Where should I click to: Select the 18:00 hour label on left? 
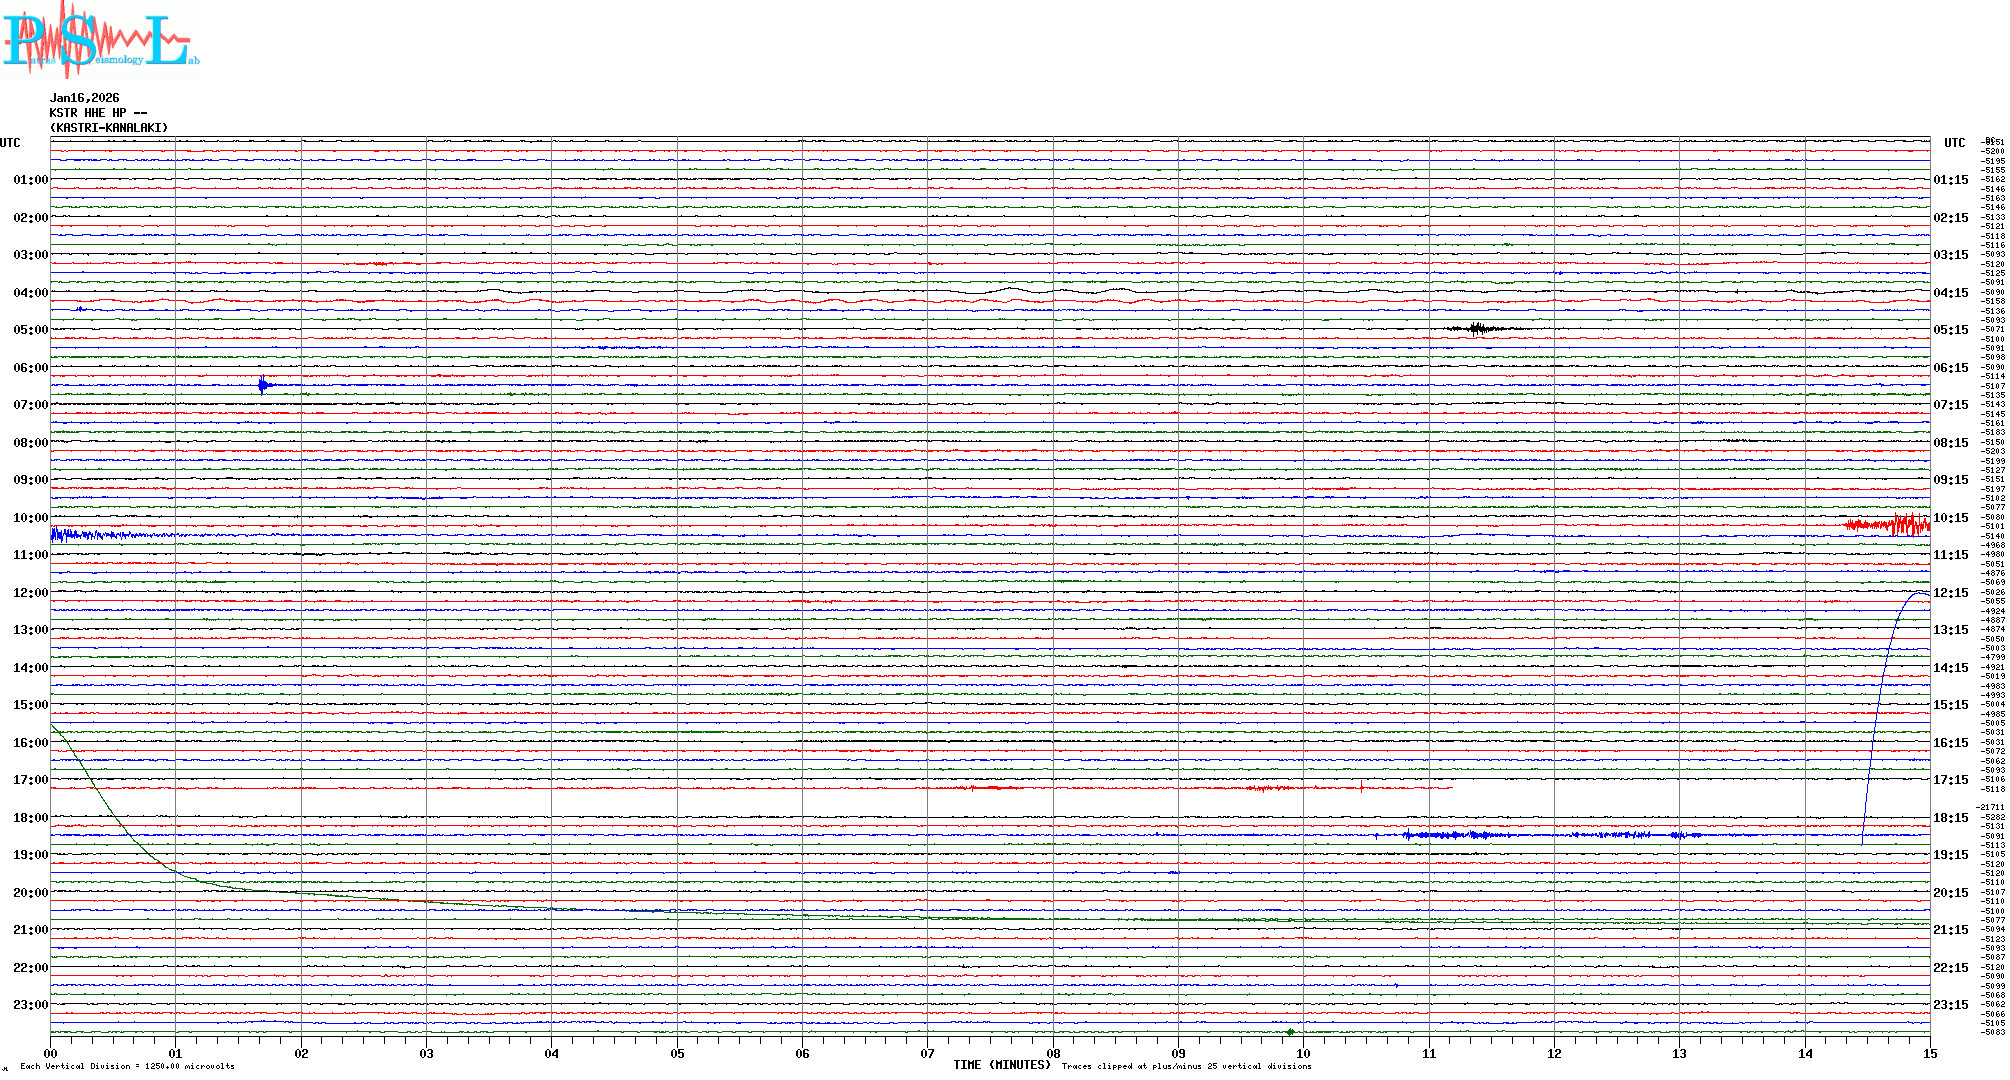point(30,818)
